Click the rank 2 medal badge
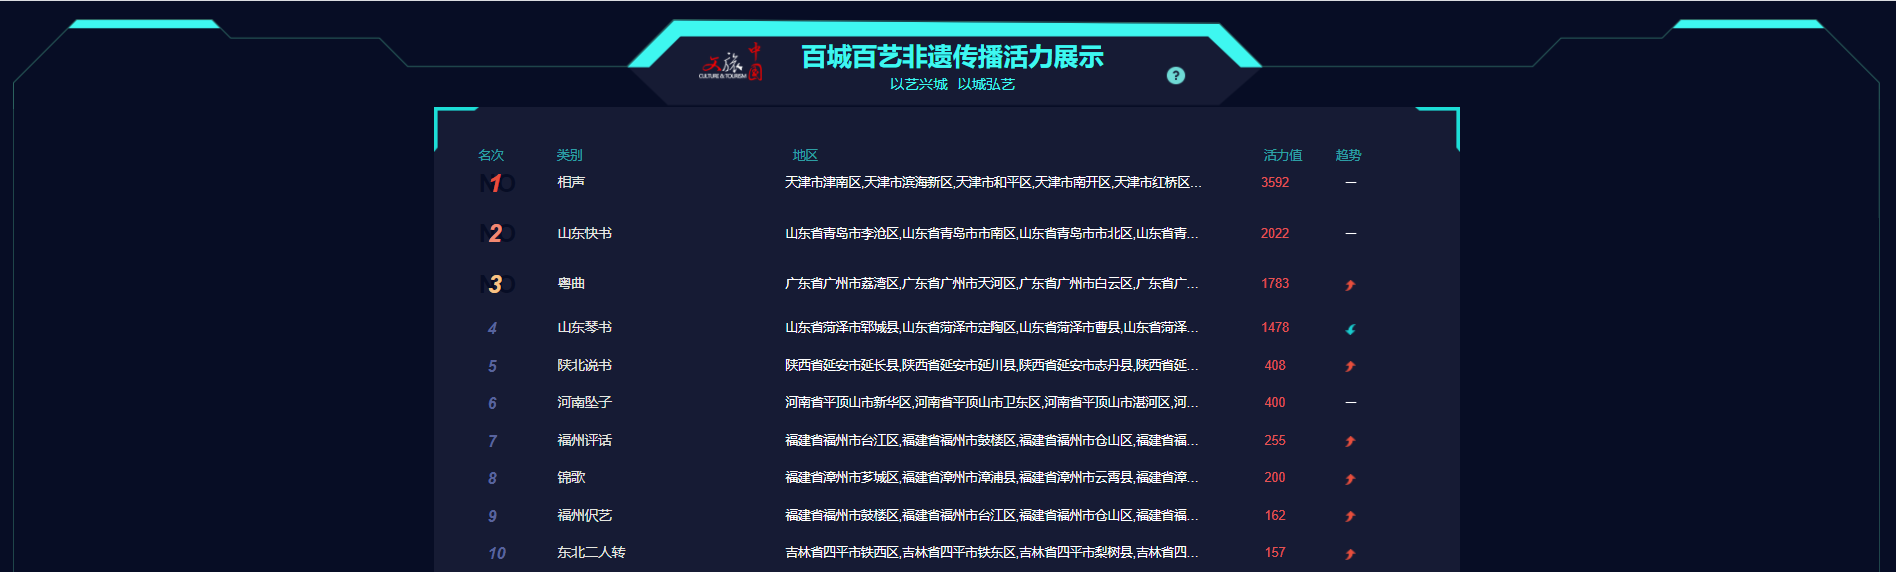The image size is (1896, 572). pyautogui.click(x=496, y=233)
